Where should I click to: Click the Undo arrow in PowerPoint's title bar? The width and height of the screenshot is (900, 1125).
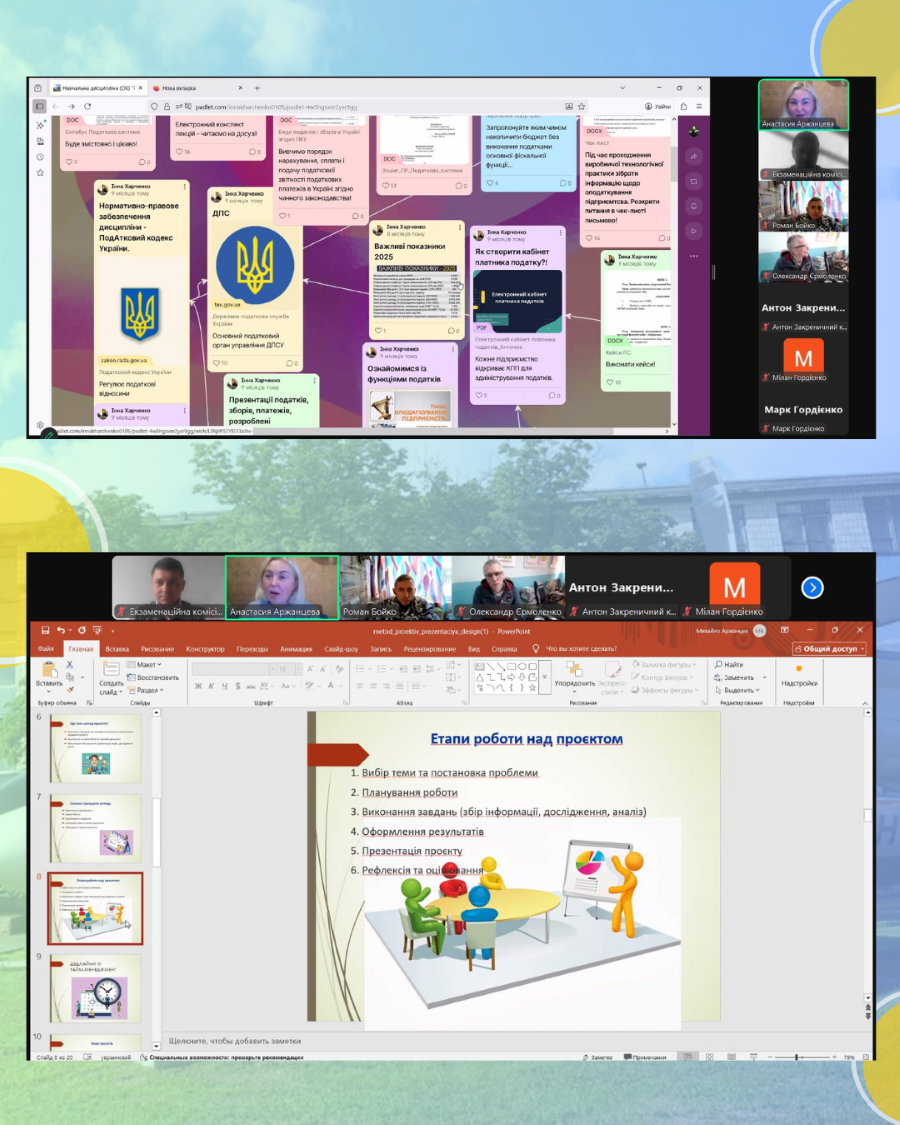tap(60, 631)
